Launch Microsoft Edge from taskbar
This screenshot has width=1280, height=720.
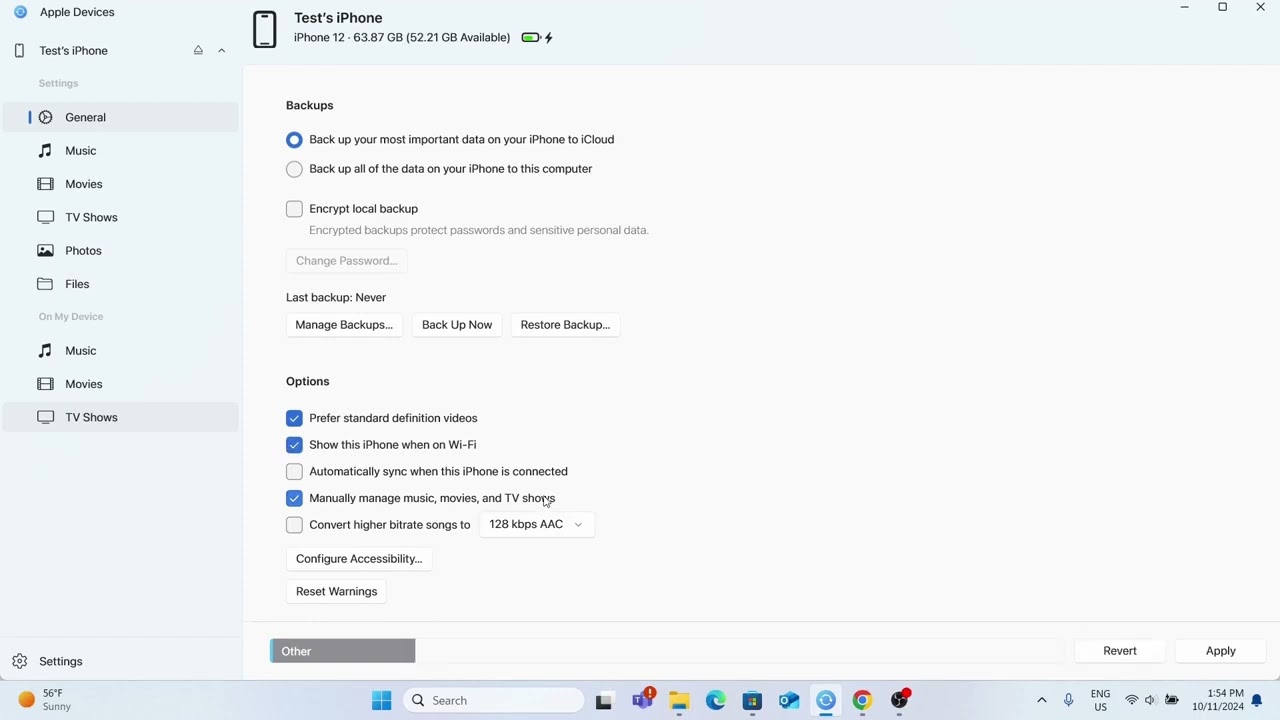[716, 701]
